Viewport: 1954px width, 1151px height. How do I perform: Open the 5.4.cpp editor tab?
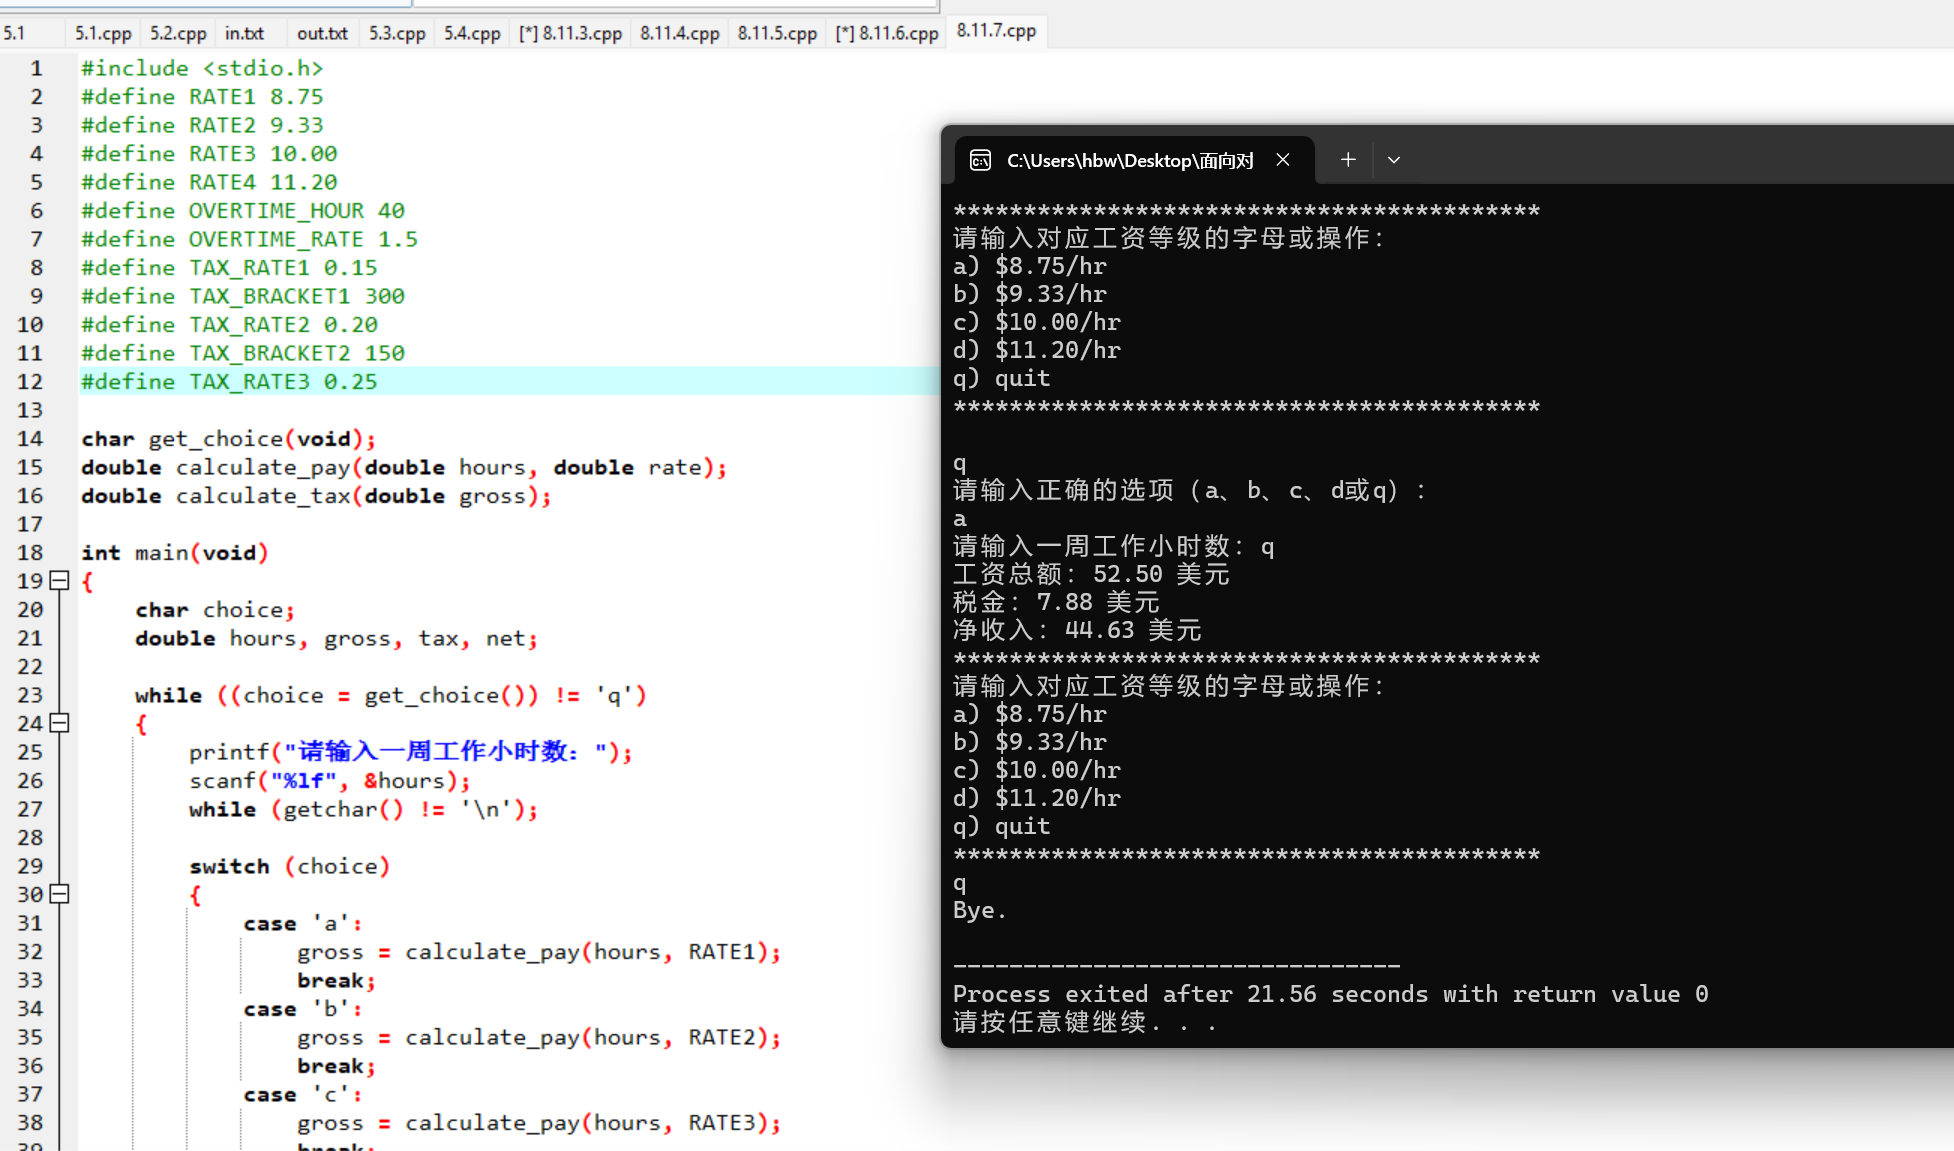(472, 33)
